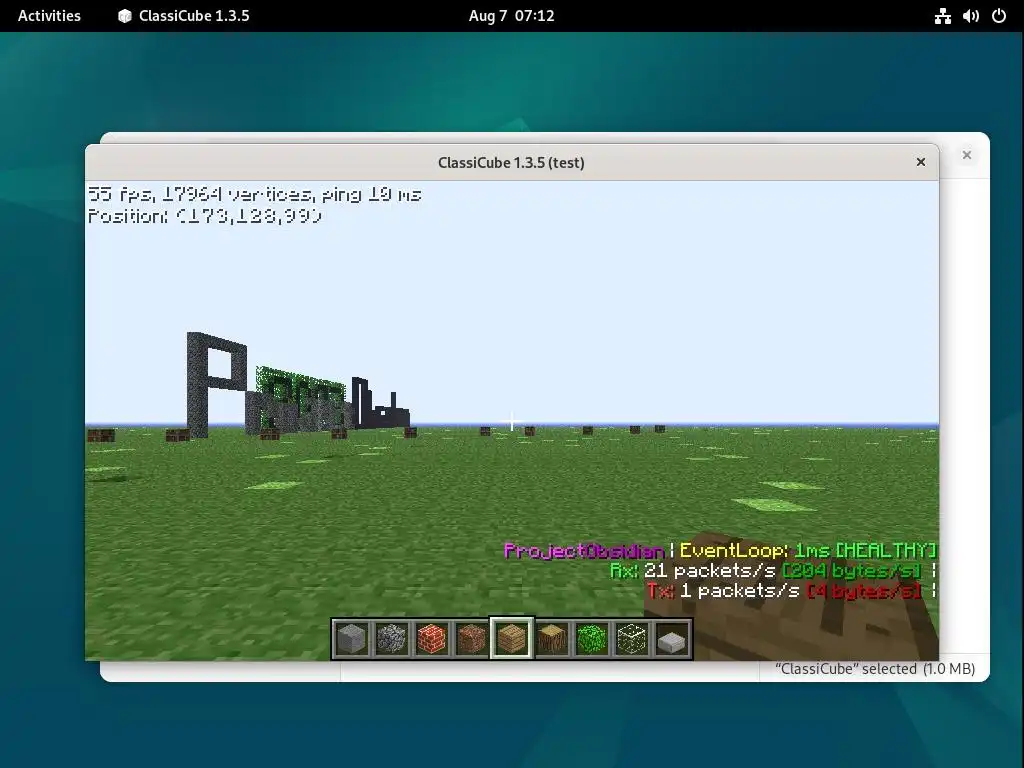Open the Activities overview
The height and width of the screenshot is (768, 1024).
tap(49, 16)
